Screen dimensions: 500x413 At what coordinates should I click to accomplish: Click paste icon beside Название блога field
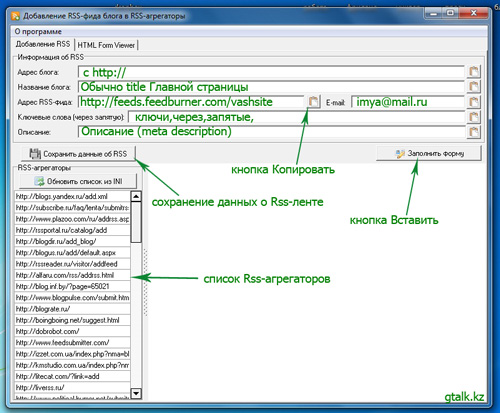click(x=474, y=87)
